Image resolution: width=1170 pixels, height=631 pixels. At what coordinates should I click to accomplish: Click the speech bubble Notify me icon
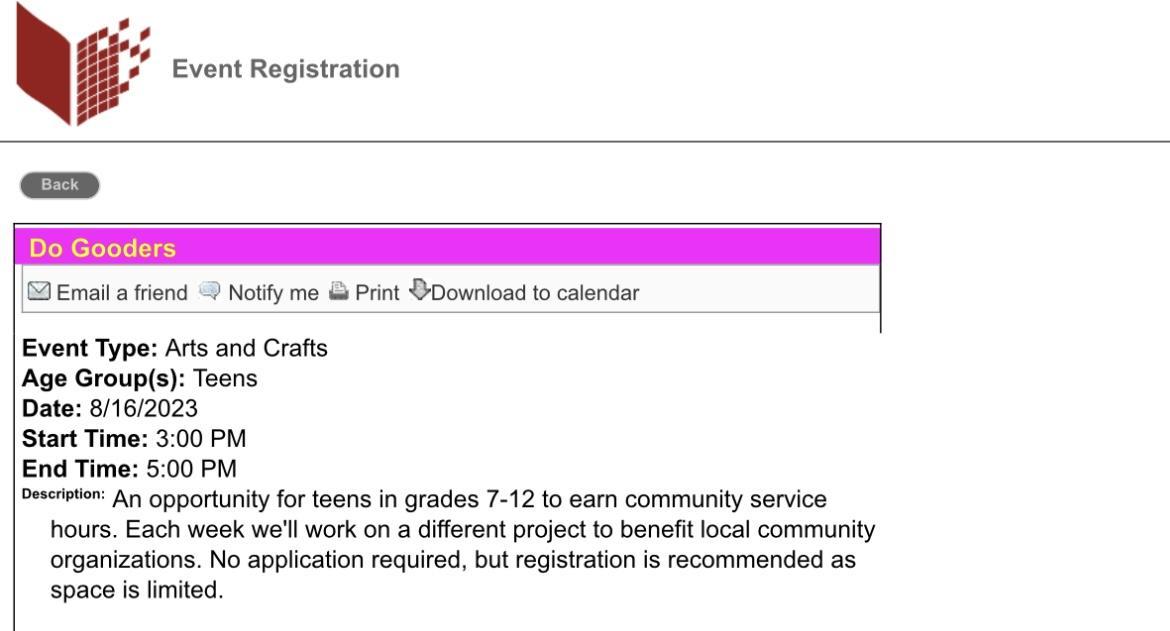[209, 292]
